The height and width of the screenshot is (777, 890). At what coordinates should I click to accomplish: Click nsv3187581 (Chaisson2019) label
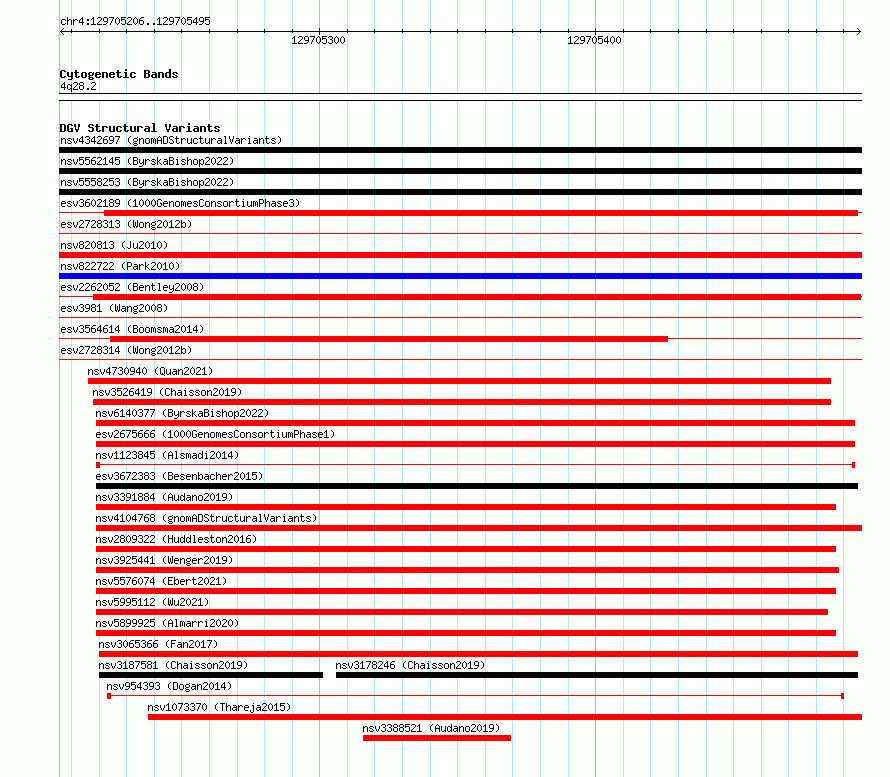(x=173, y=665)
